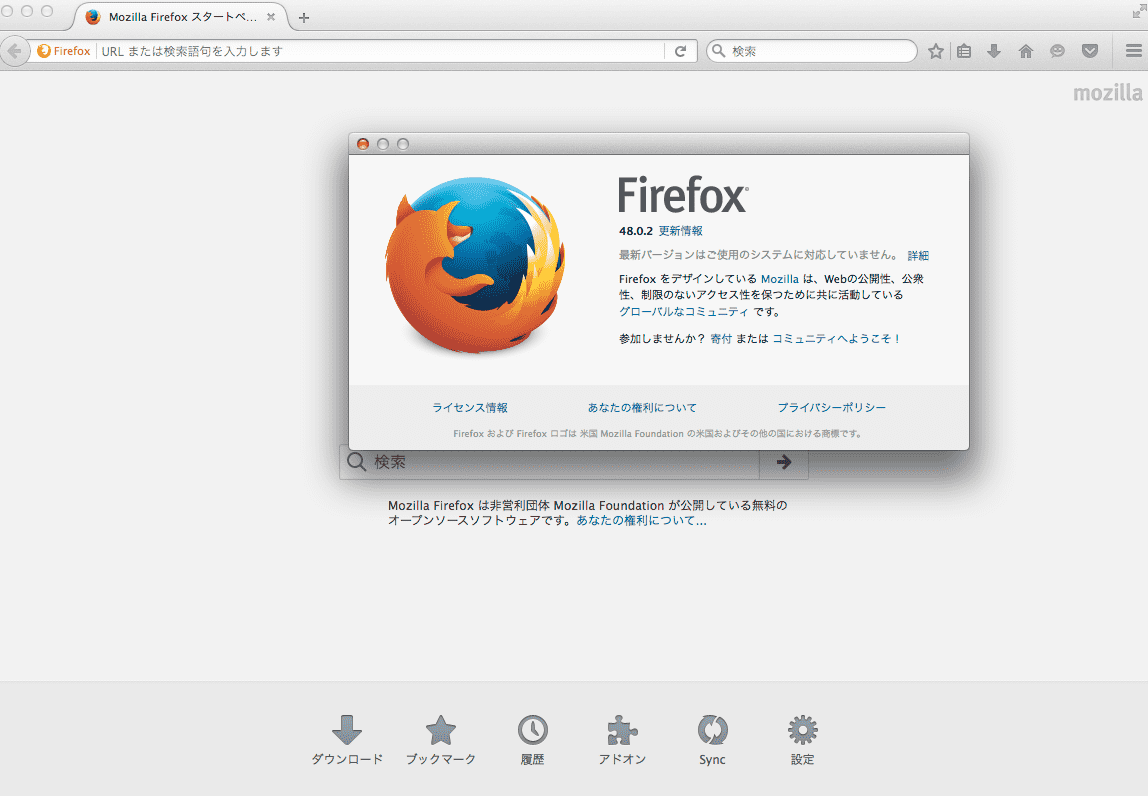This screenshot has width=1148, height=796.
Task: Open the Sync launcher icon
Action: (x=712, y=740)
